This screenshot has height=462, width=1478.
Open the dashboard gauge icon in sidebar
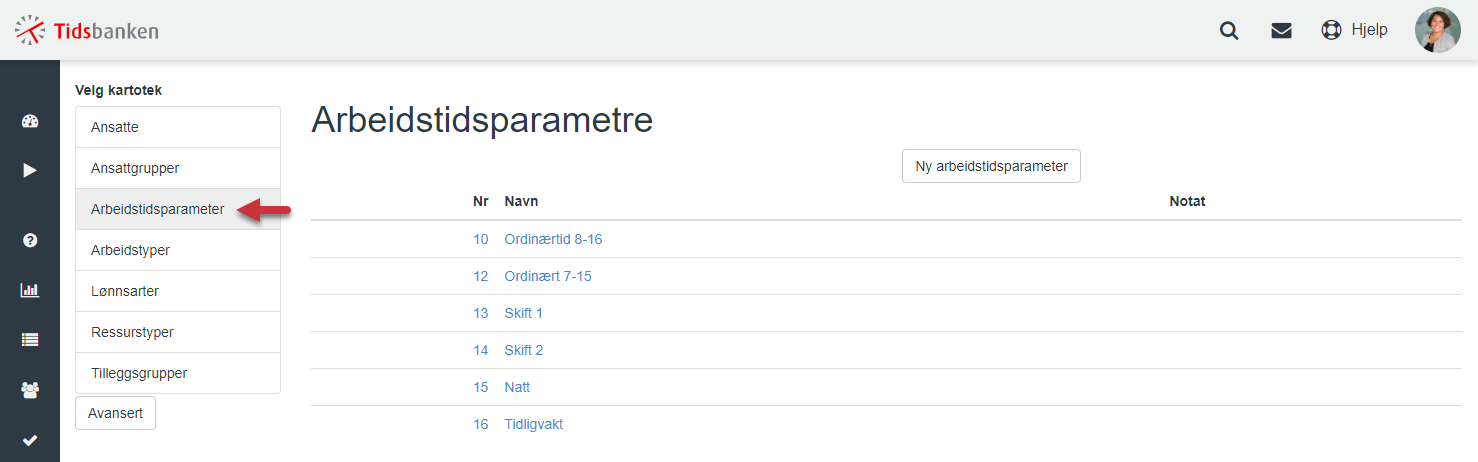point(30,122)
